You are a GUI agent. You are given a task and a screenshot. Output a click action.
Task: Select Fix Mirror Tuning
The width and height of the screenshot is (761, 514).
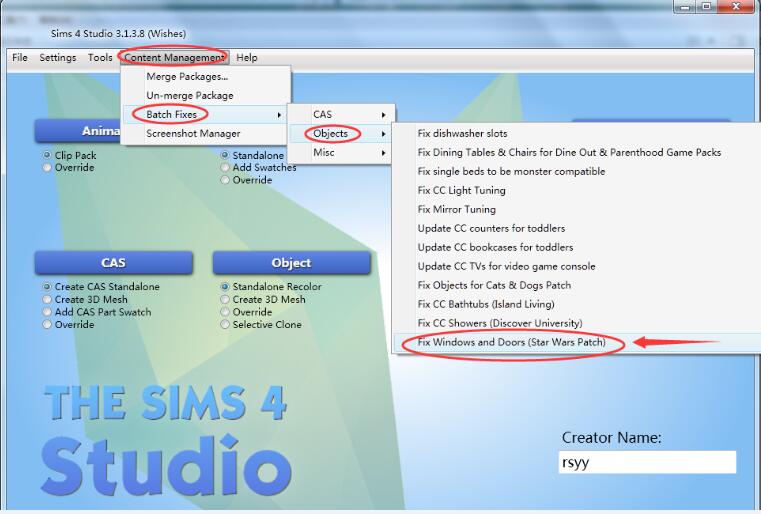[577, 209]
